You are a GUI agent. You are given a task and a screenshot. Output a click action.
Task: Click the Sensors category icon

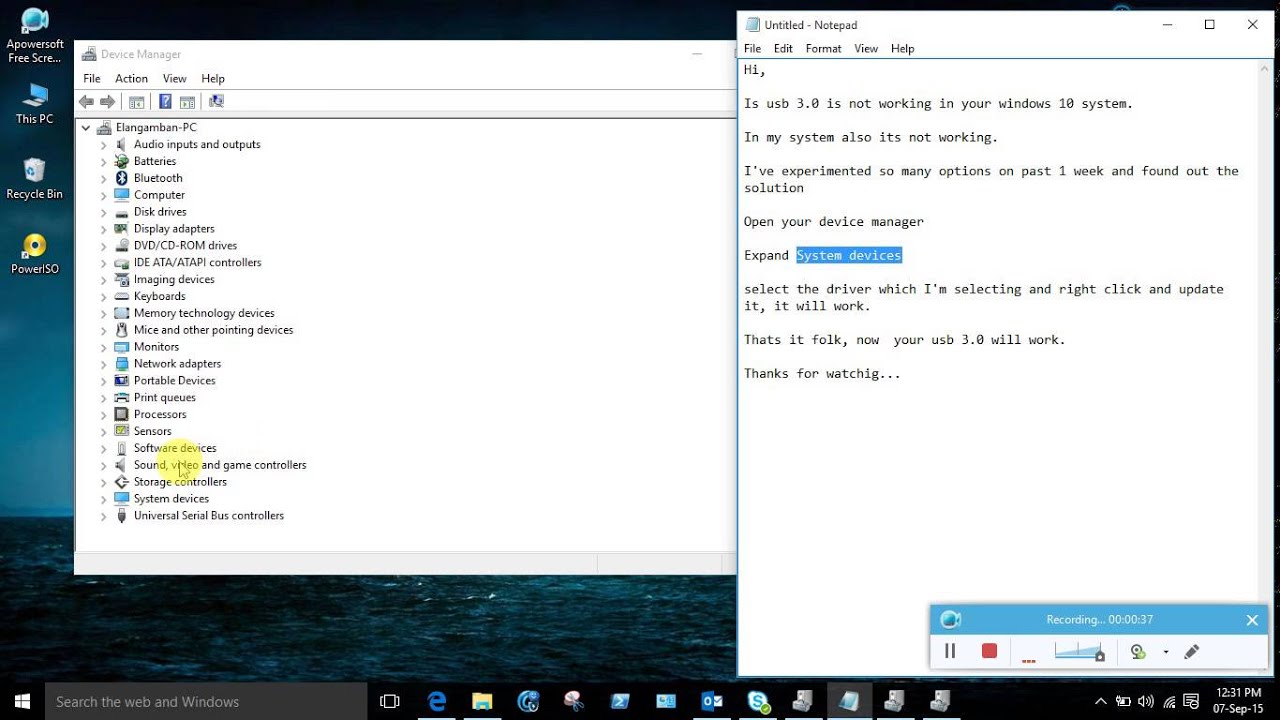point(122,431)
